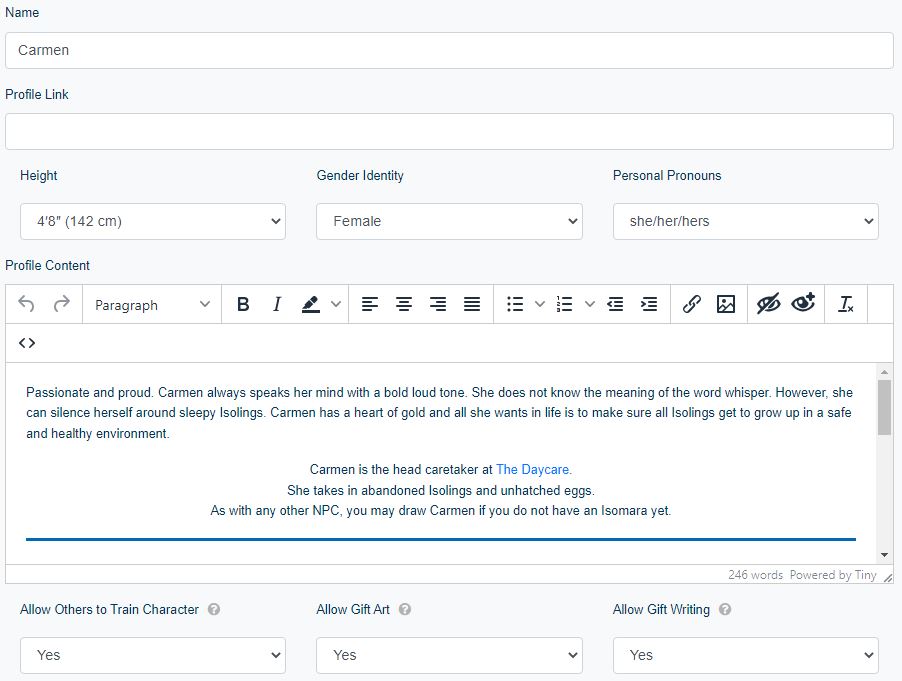The height and width of the screenshot is (681, 902).
Task: Click the crossed-out eye spoiler icon
Action: (x=768, y=305)
